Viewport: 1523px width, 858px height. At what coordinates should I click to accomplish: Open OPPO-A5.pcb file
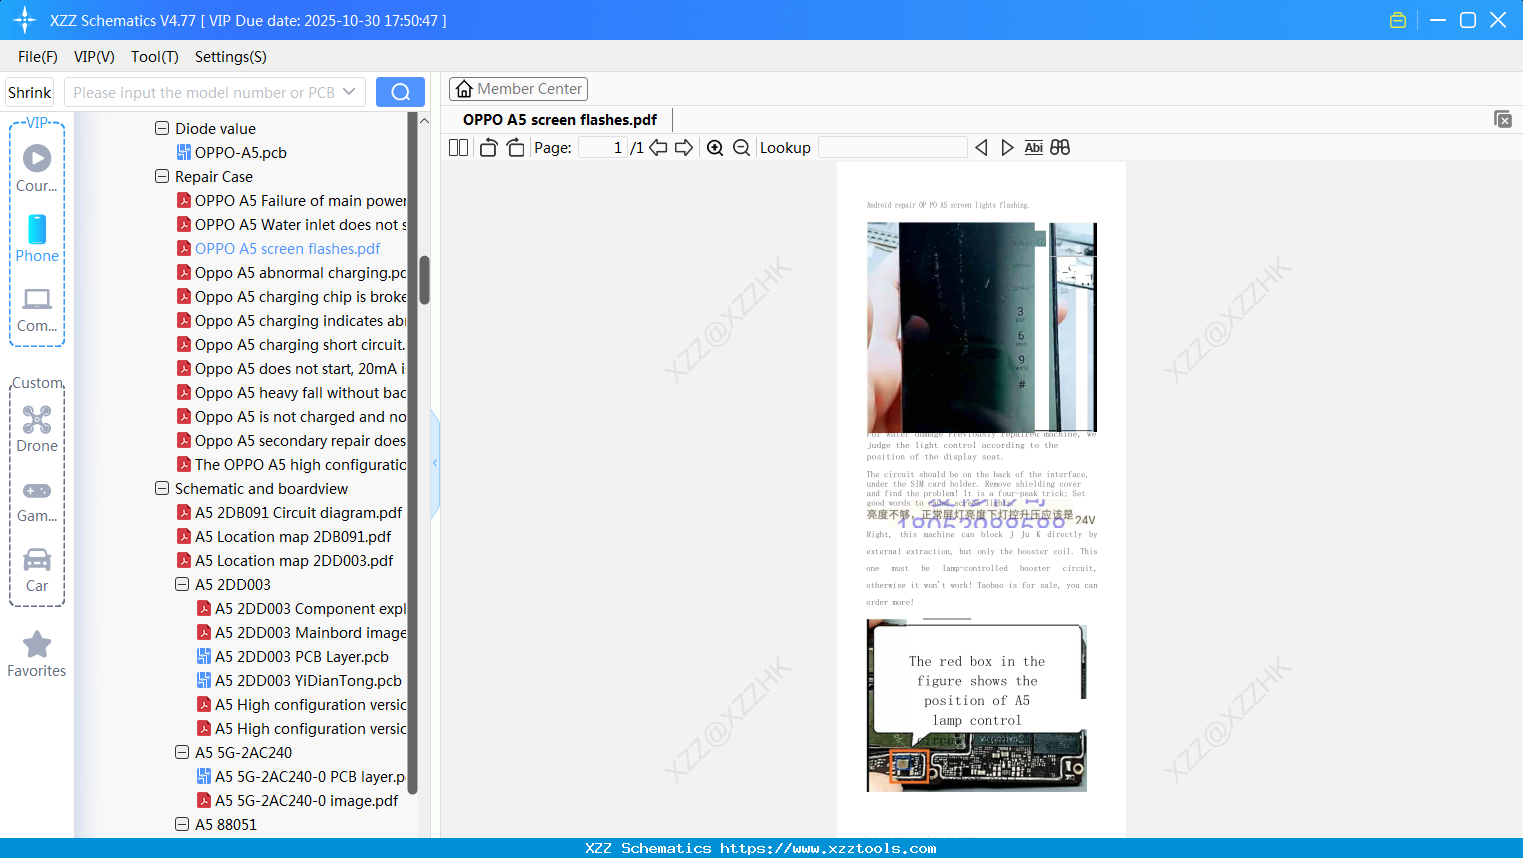tap(241, 152)
